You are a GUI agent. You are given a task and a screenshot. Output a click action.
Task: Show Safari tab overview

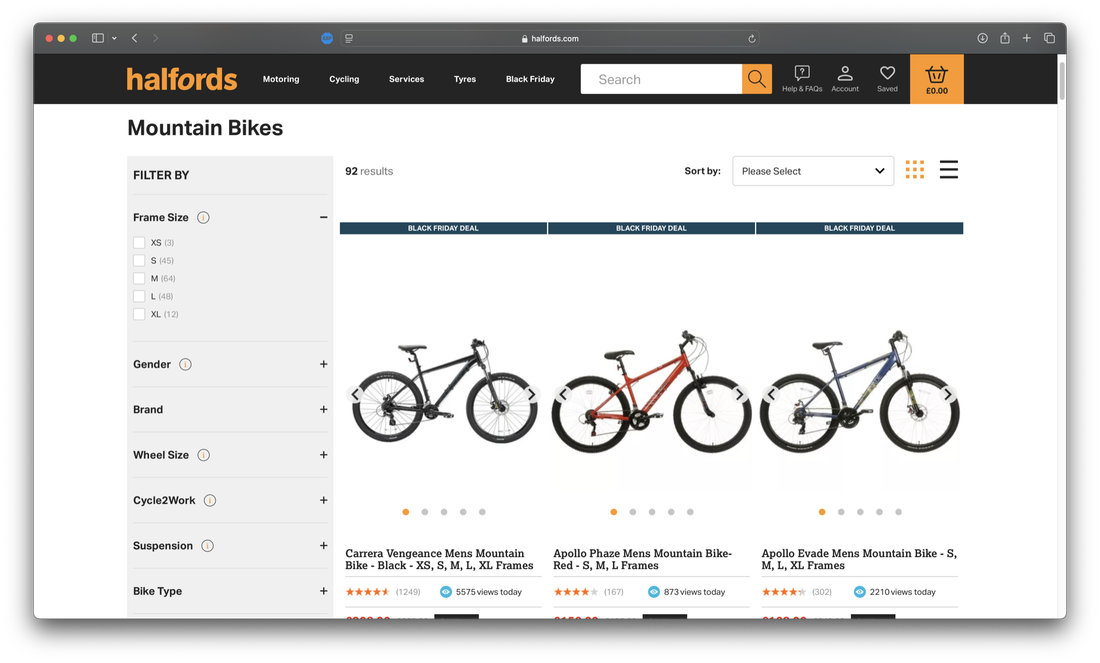pos(1049,38)
